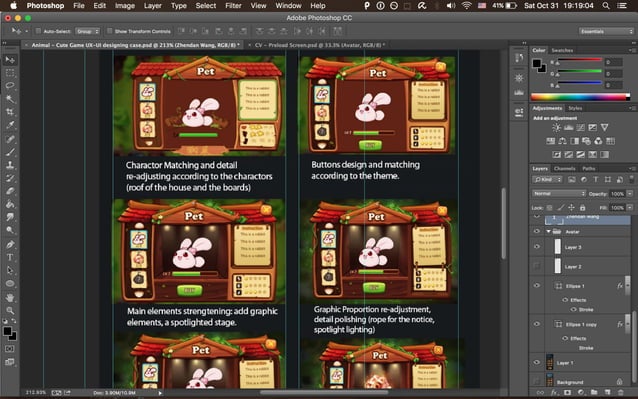Add a layer mask from Layers panel
Screen dimensions: 638x399
(x=567, y=392)
